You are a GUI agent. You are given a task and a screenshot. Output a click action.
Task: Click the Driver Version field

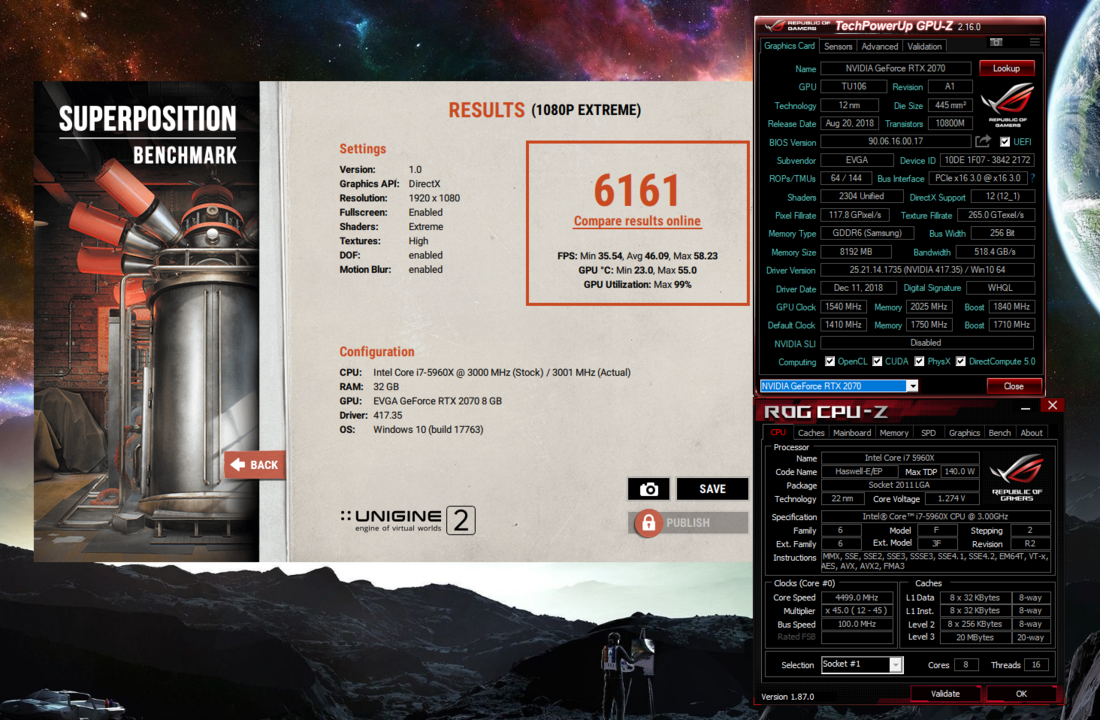(x=927, y=269)
